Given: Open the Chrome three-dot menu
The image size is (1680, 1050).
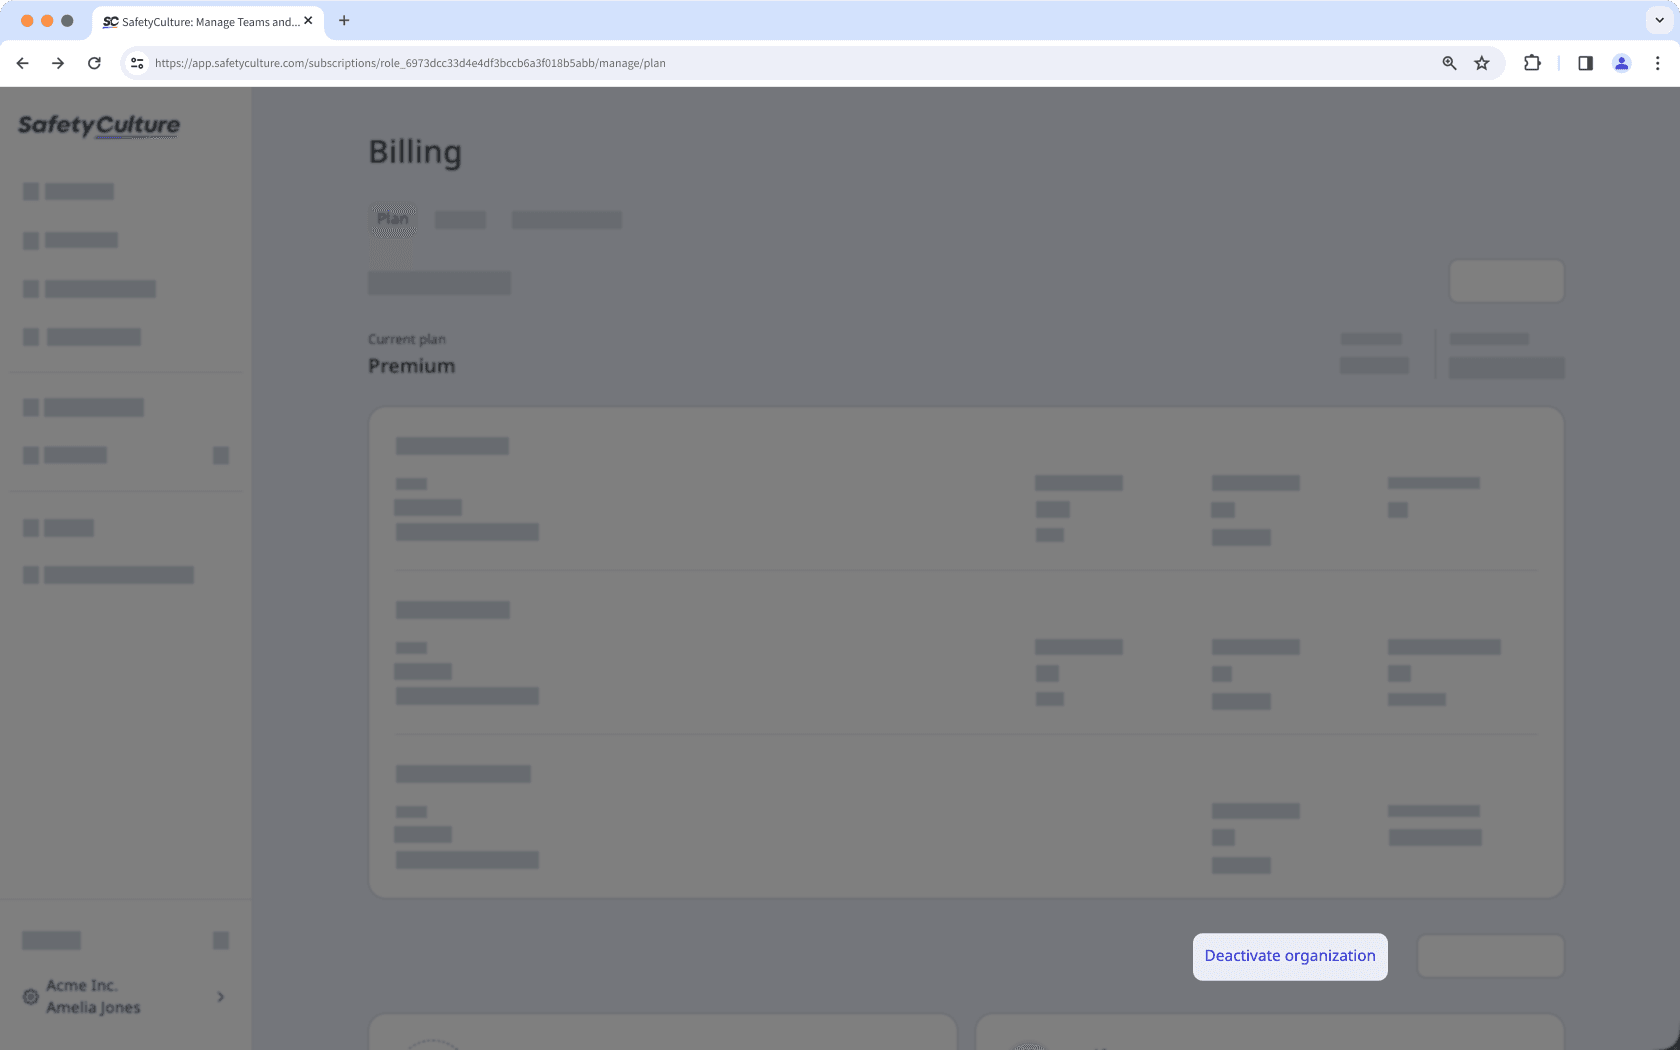Looking at the screenshot, I should coord(1658,62).
